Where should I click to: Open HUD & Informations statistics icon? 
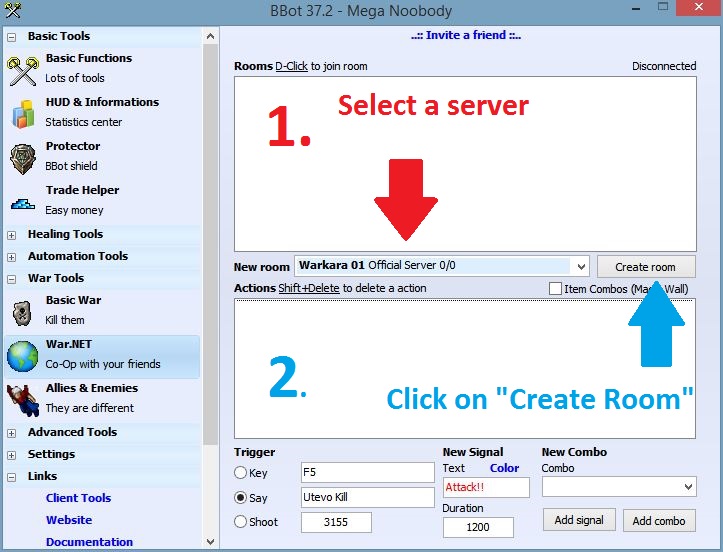22,113
